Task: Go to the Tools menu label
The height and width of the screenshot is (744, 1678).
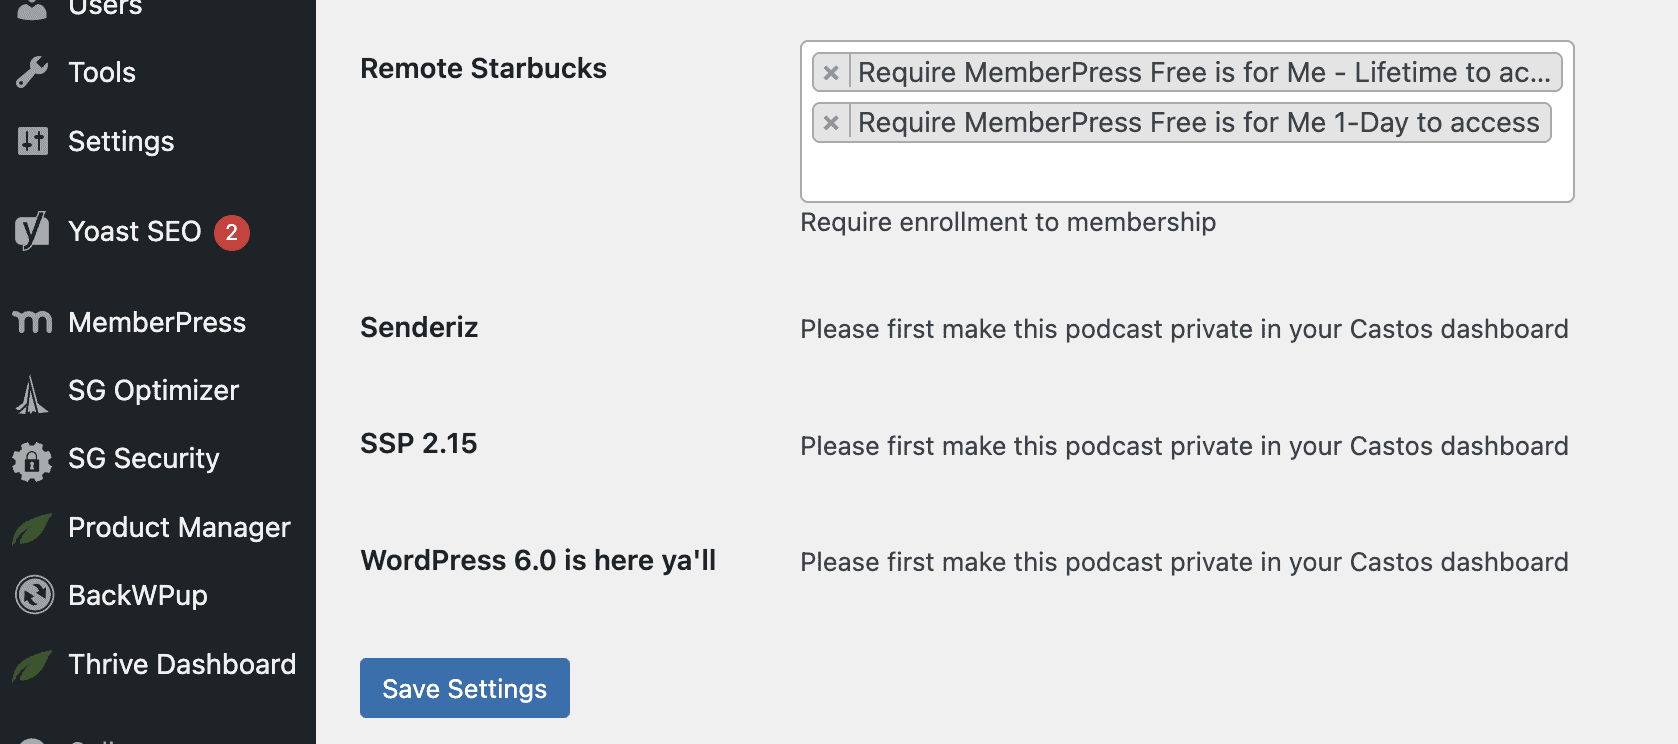Action: coord(102,72)
